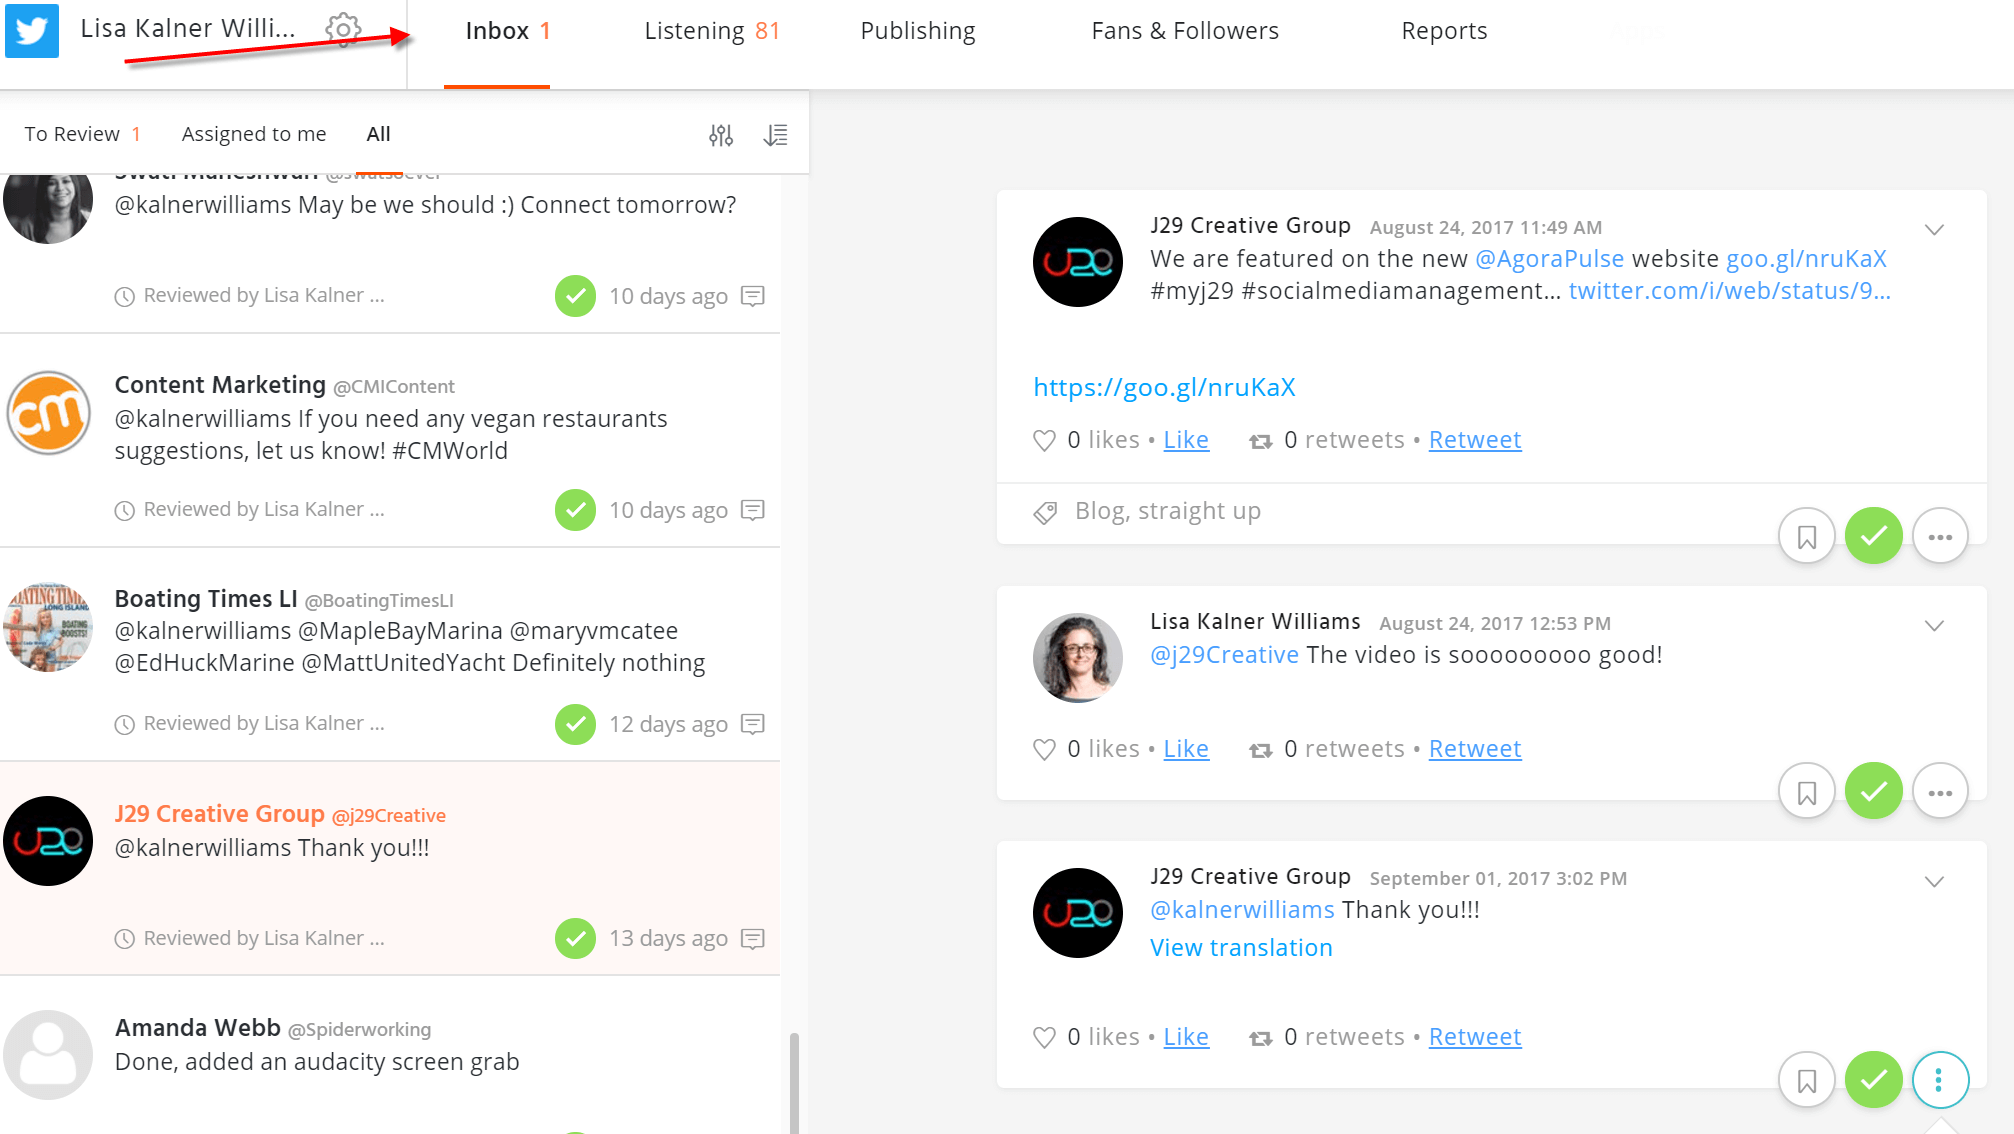2014x1134 pixels.
Task: Open comment icon on Content Marketing item
Action: [x=753, y=510]
